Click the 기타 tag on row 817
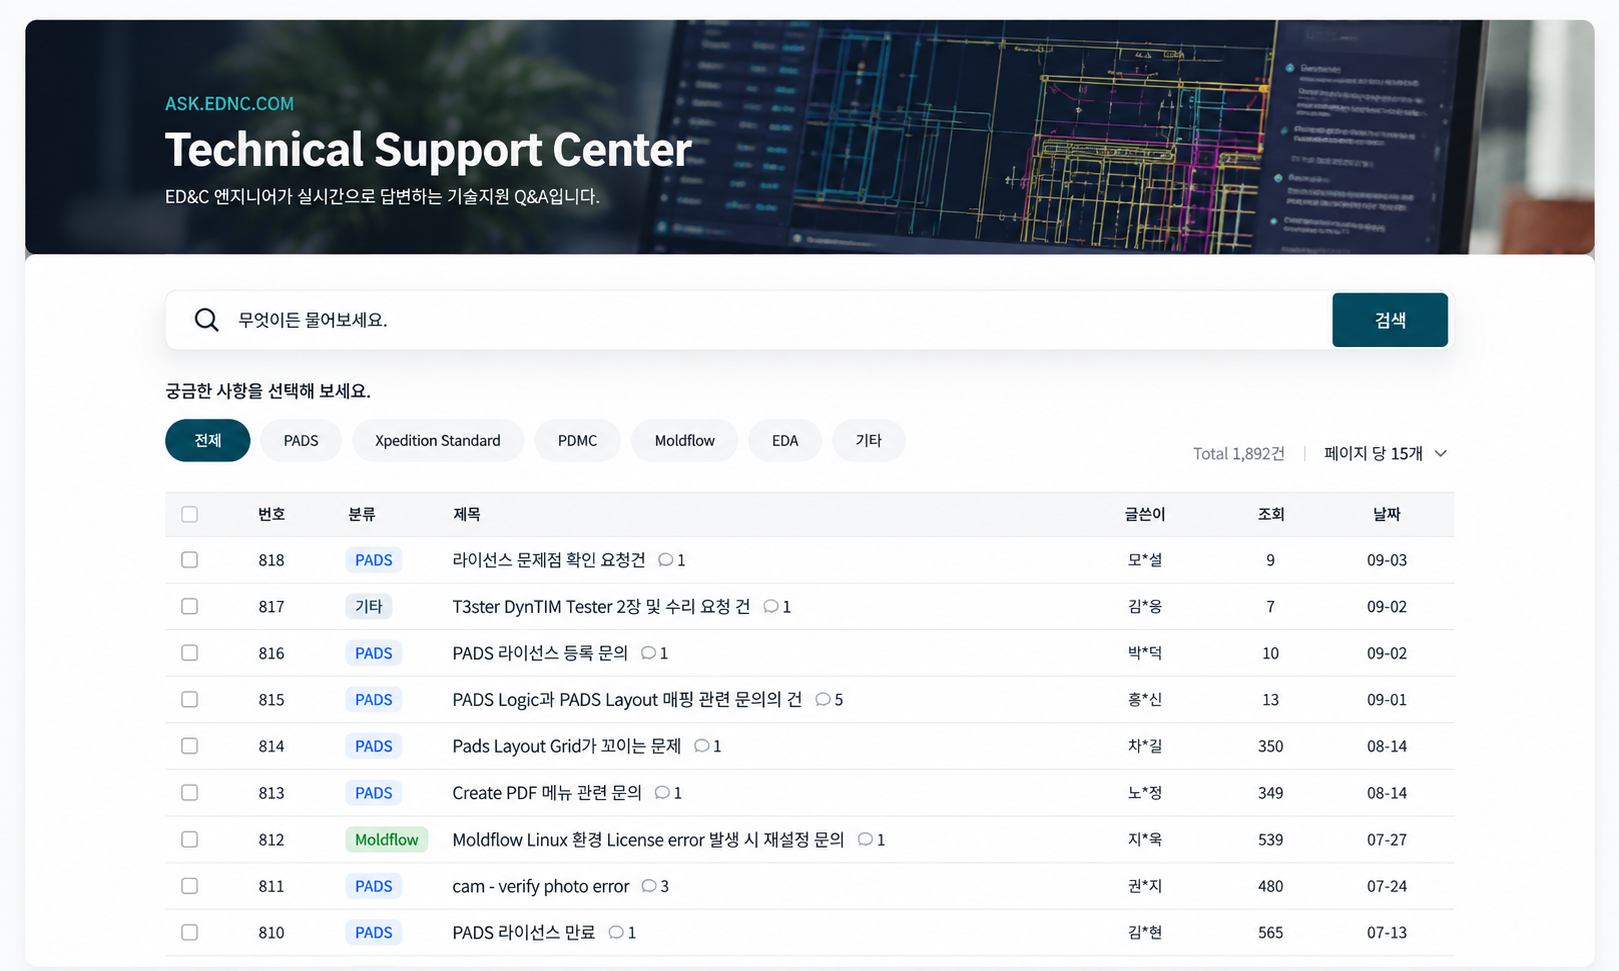 click(369, 606)
